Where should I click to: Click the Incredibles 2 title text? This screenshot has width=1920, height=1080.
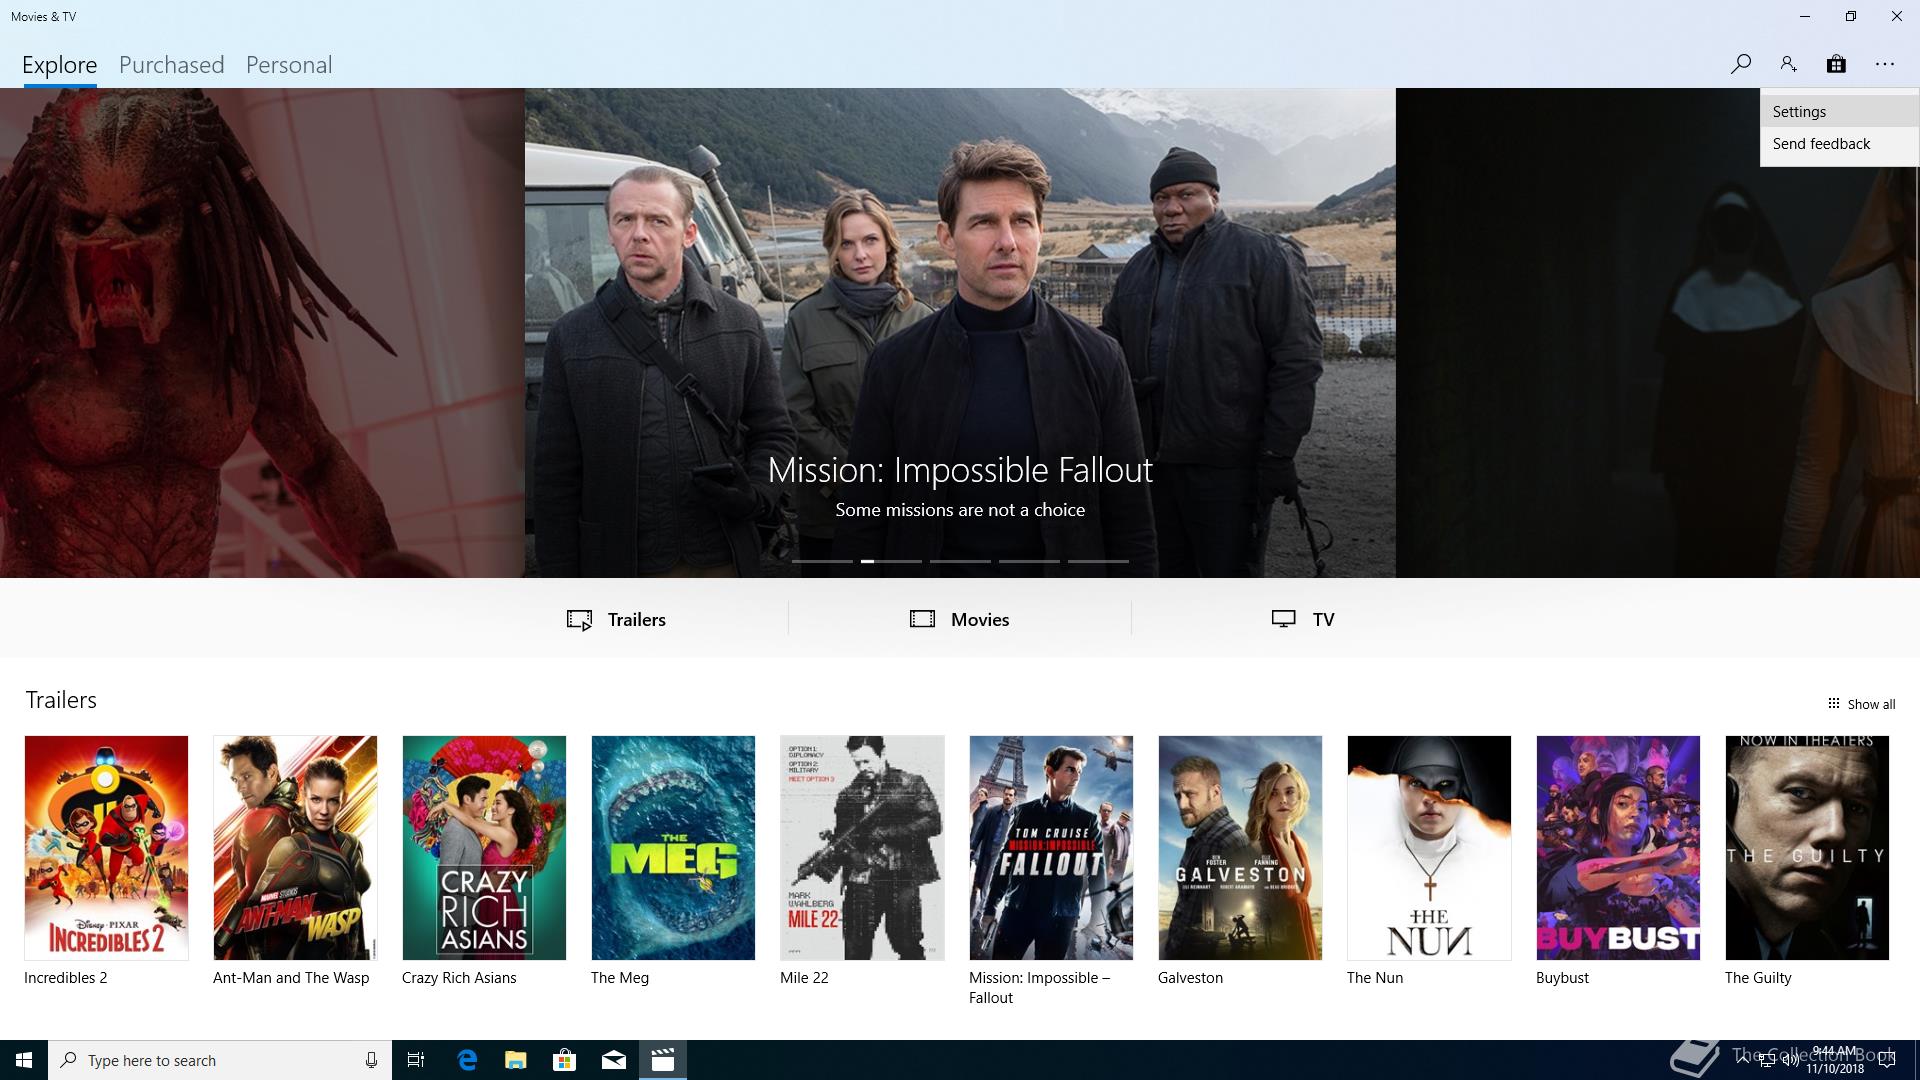(x=65, y=978)
